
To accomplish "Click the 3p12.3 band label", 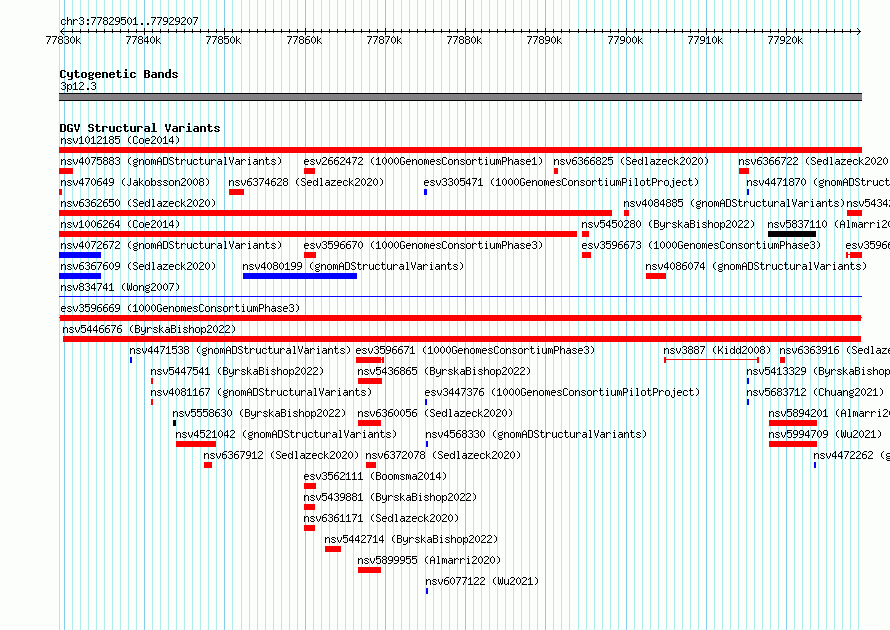I will click(78, 86).
